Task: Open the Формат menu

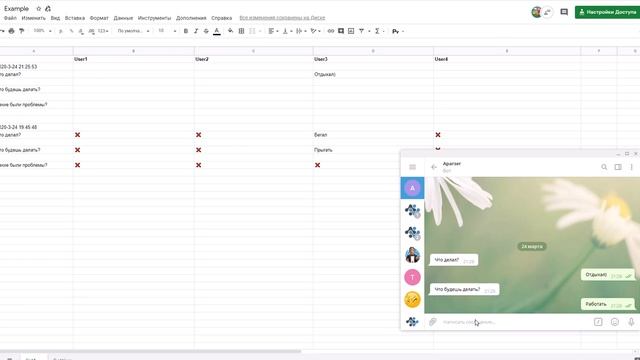Action: pos(99,18)
